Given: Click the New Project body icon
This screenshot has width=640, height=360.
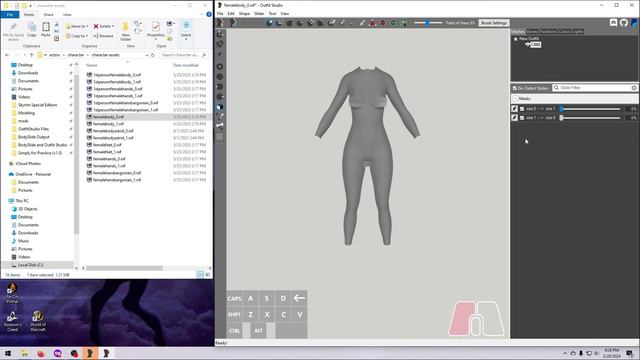Looking at the screenshot, I should click(x=221, y=23).
